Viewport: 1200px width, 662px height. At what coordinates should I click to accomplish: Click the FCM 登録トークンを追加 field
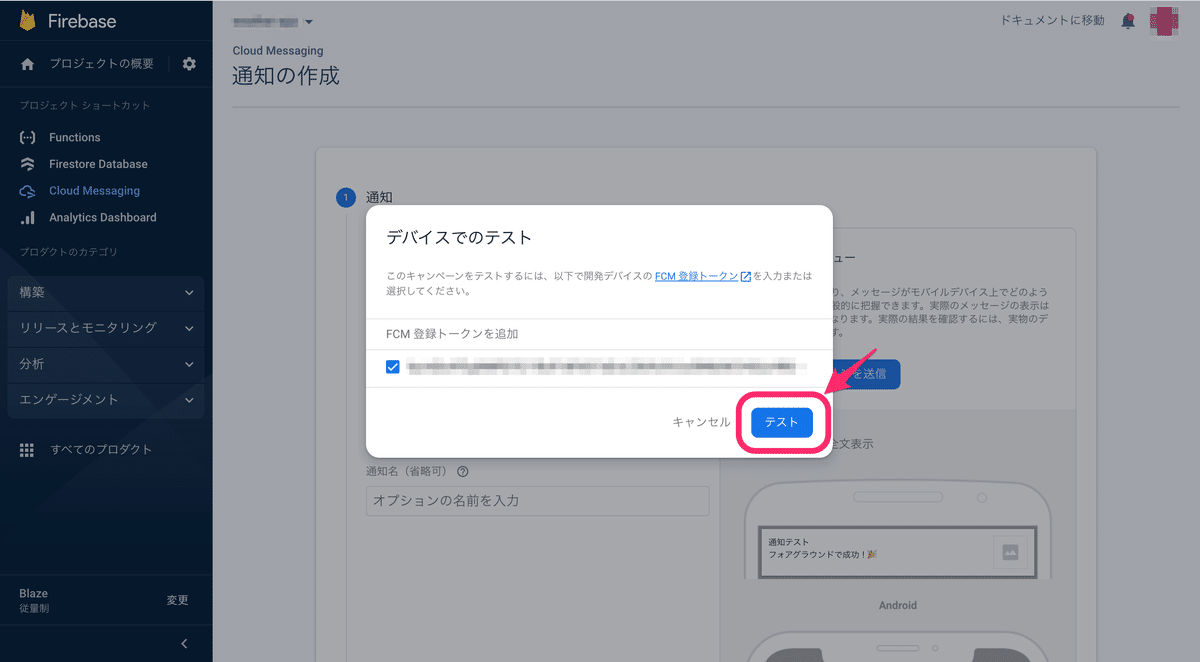(x=599, y=334)
